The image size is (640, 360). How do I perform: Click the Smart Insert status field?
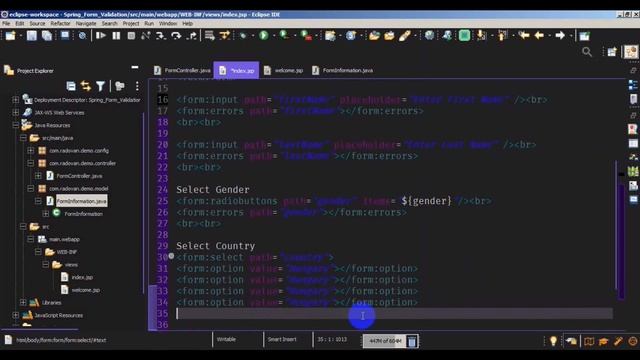[x=282, y=340]
